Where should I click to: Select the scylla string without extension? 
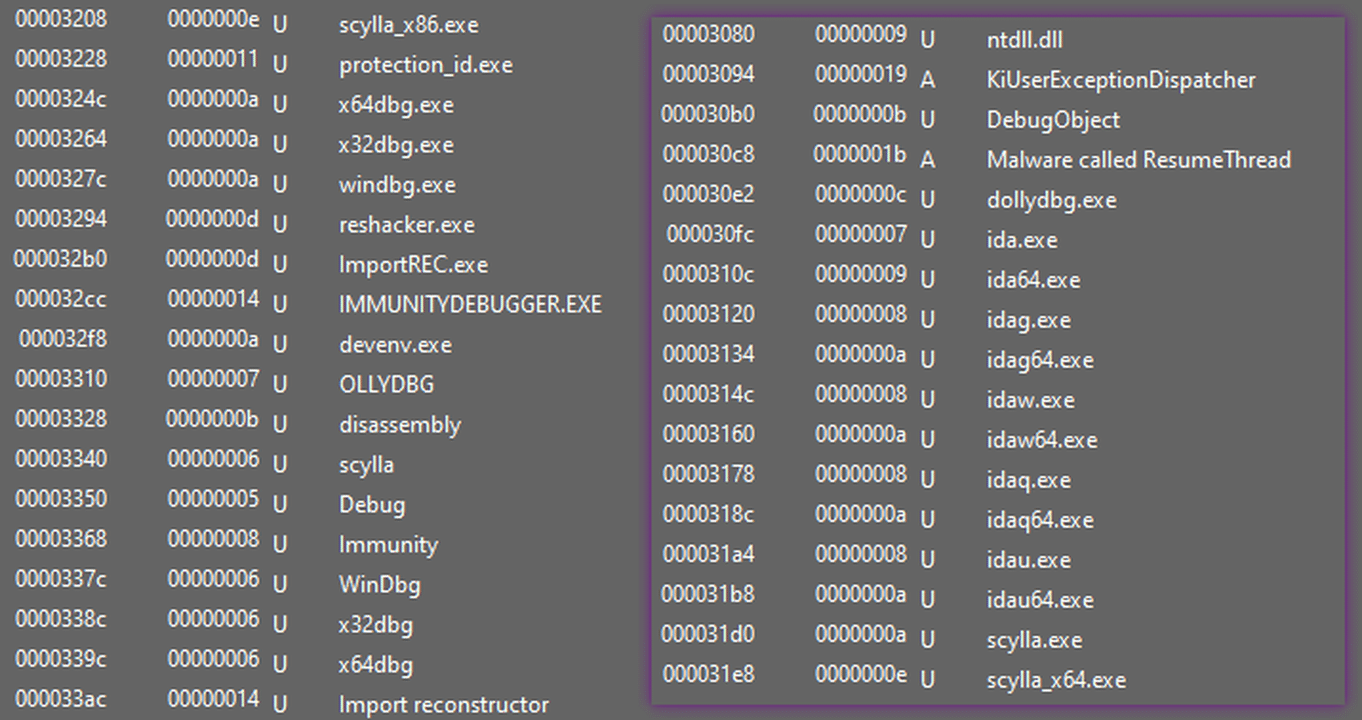pos(366,465)
